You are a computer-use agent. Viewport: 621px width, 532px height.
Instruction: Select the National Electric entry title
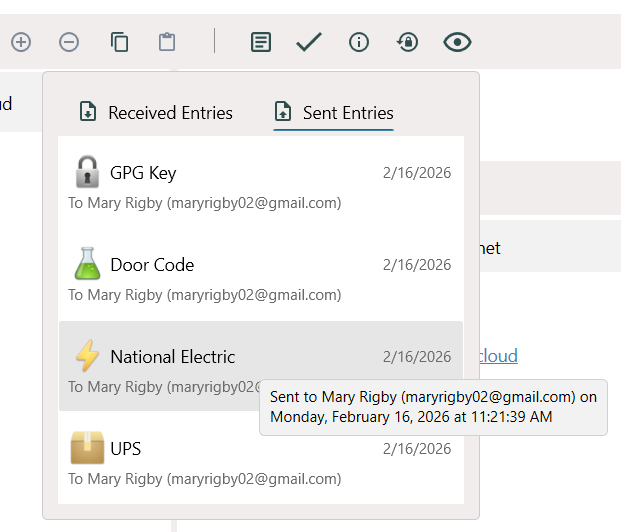click(173, 357)
